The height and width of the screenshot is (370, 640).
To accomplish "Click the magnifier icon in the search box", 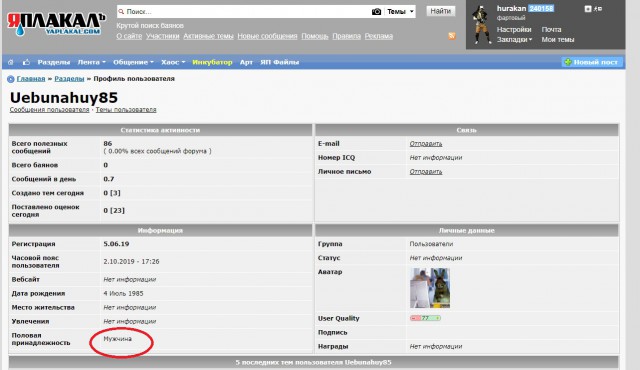I will tap(121, 11).
